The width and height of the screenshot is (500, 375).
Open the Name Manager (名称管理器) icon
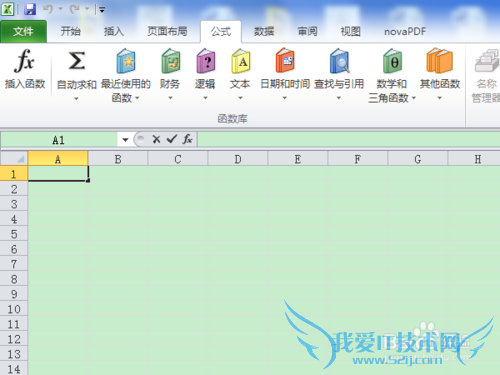coord(487,61)
